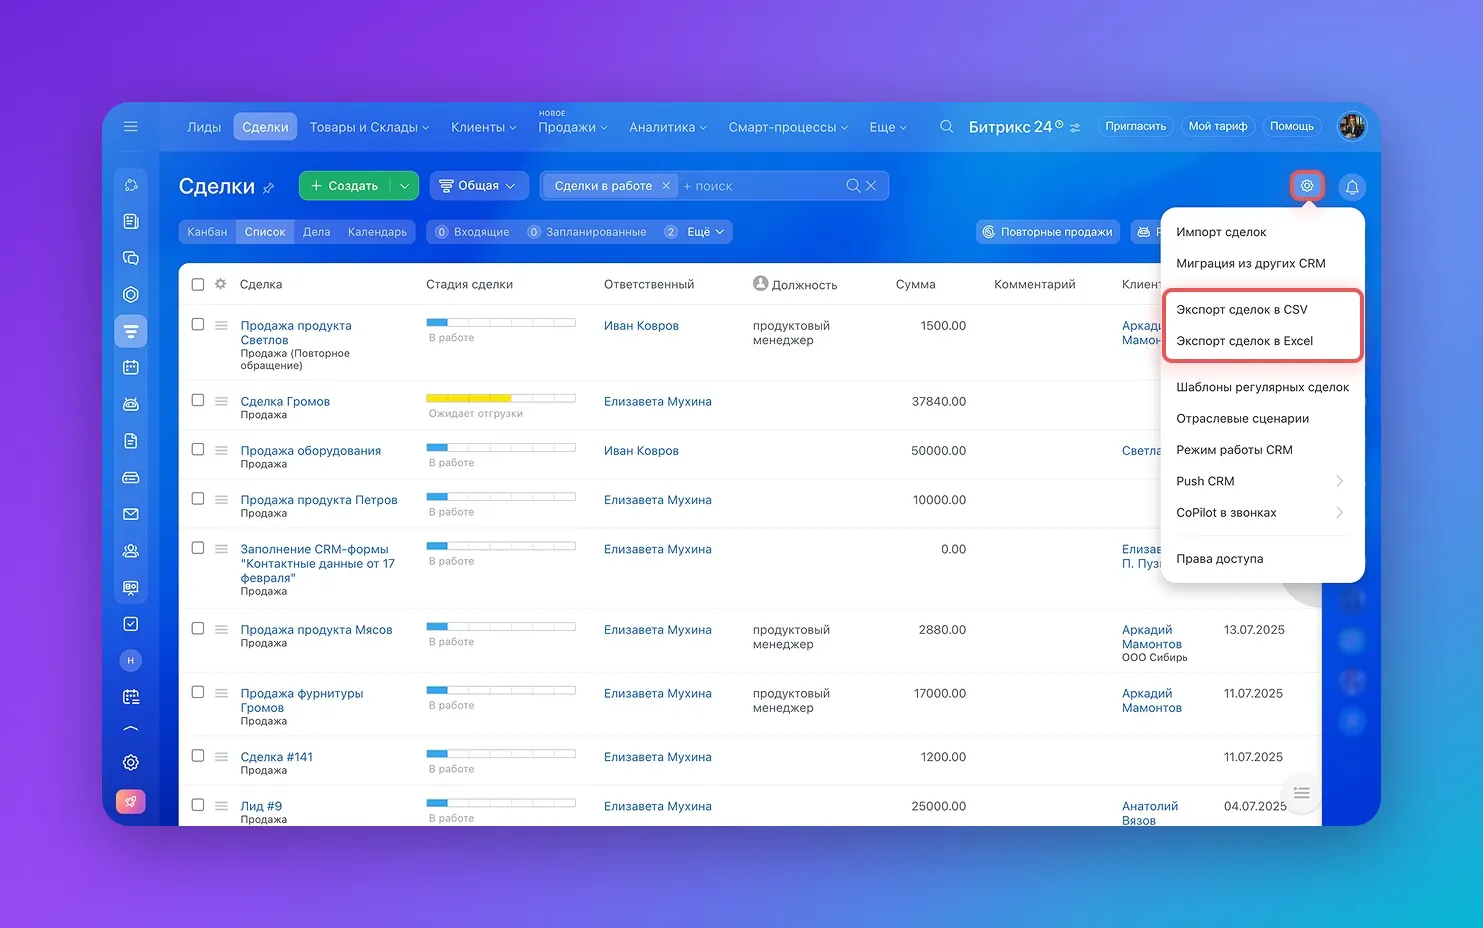Open the CRM funnel icon in the left sidebar
Screen dimensions: 1483x928
(x=131, y=331)
